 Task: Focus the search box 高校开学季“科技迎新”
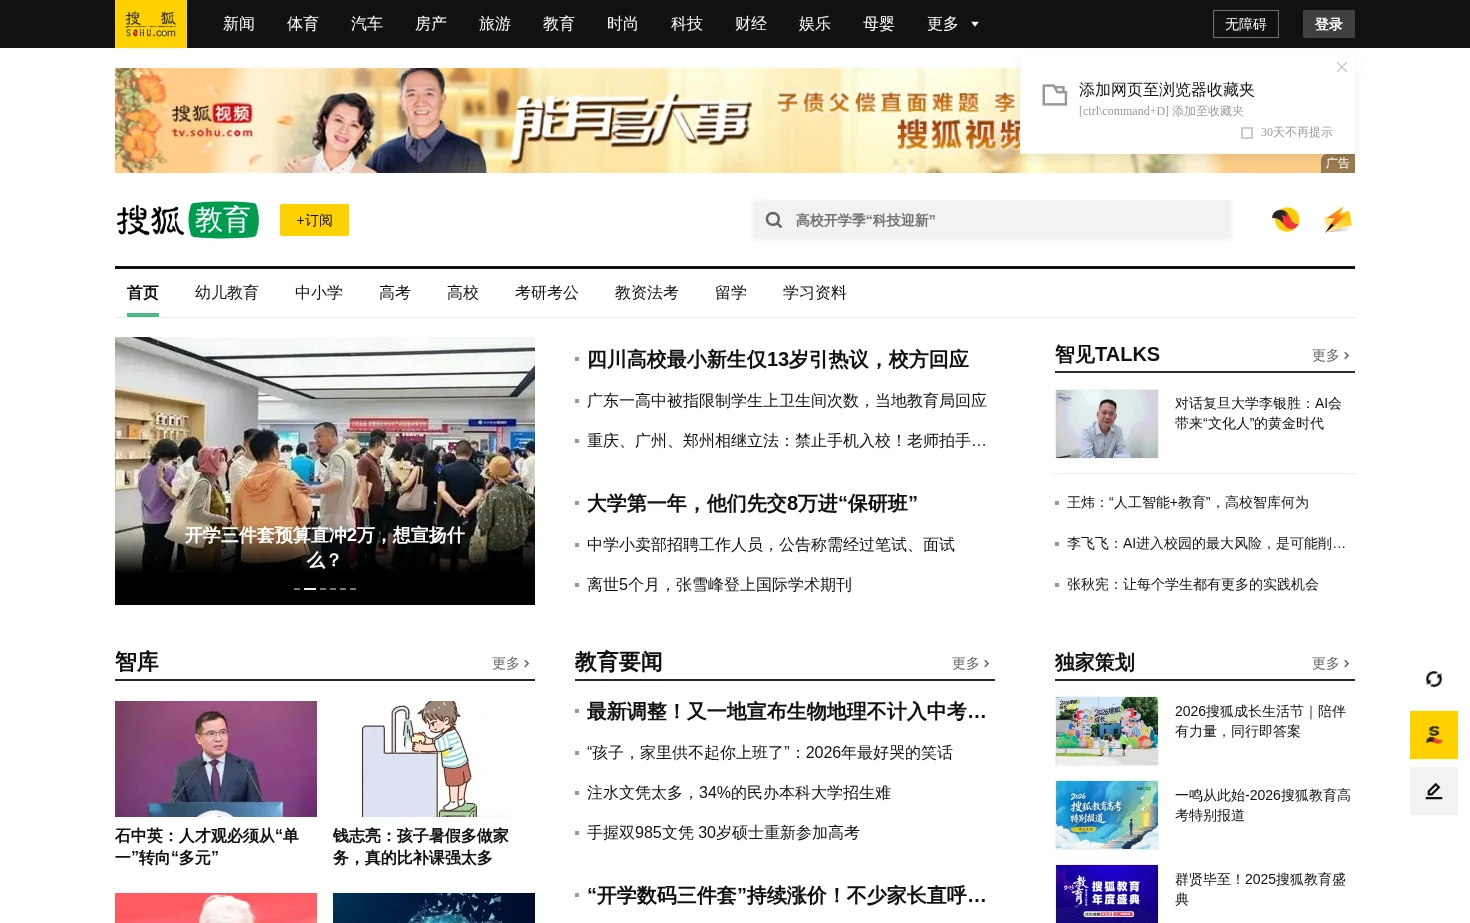(992, 220)
